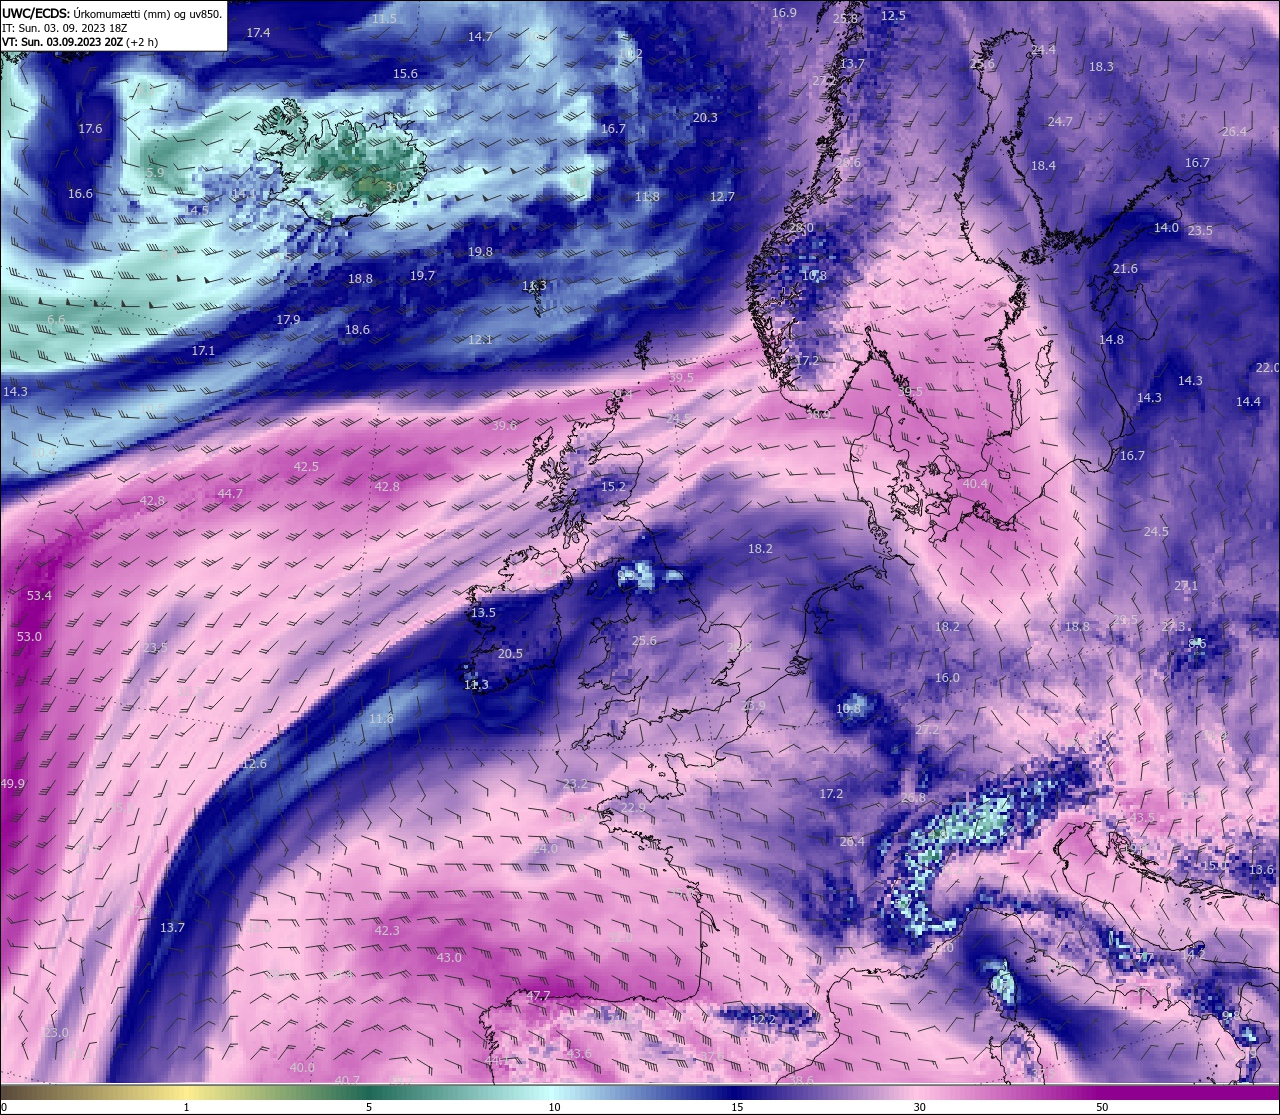Click the 12.7 value label

coord(722,196)
